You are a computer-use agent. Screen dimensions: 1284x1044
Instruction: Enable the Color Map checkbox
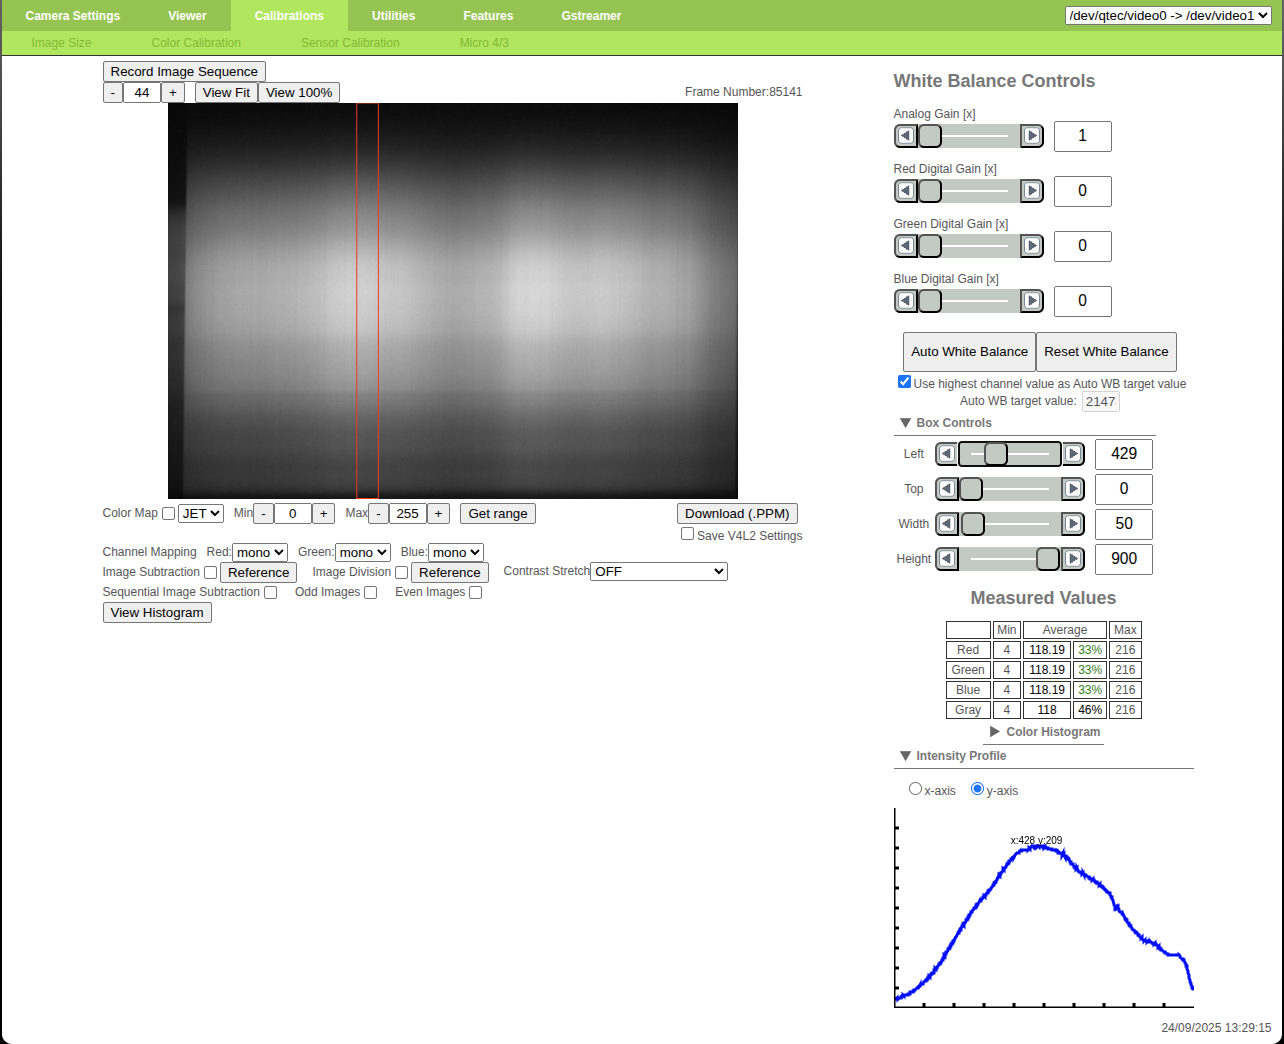[x=168, y=514]
